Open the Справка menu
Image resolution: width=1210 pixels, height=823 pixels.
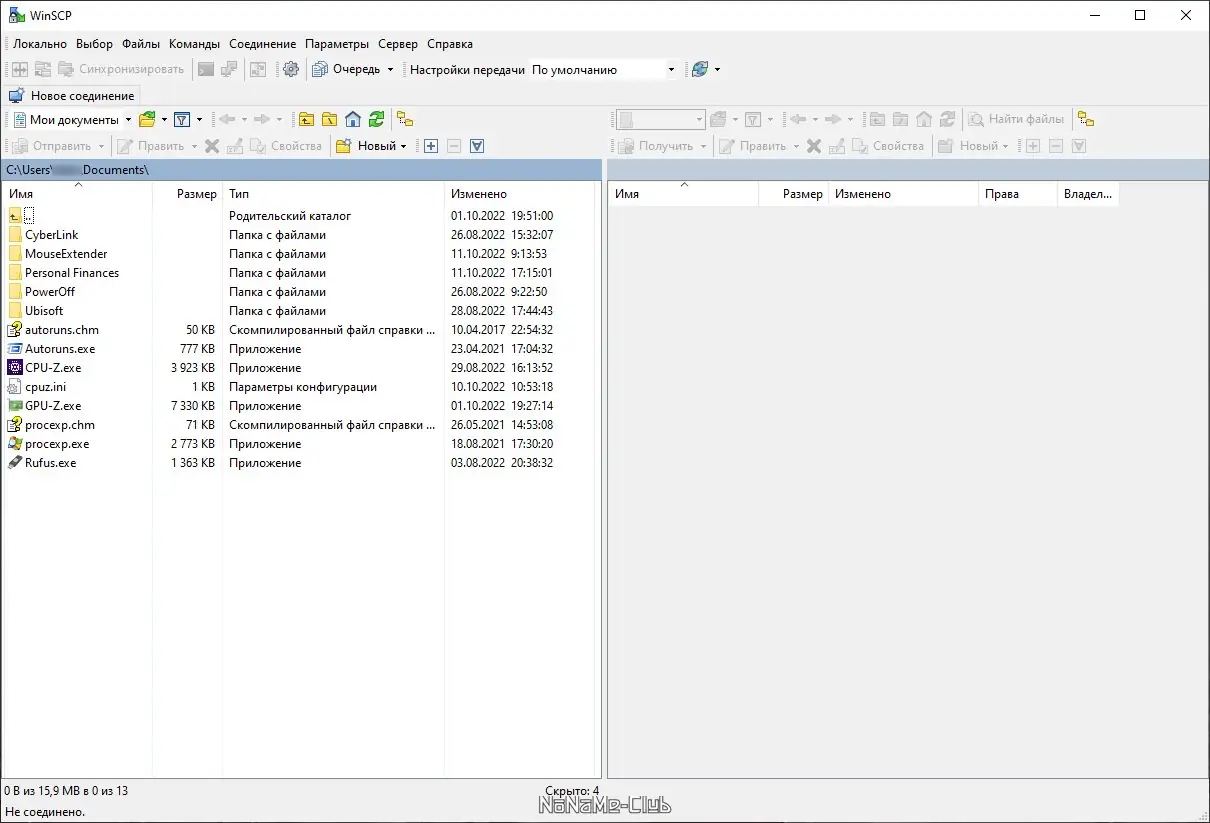pyautogui.click(x=450, y=44)
